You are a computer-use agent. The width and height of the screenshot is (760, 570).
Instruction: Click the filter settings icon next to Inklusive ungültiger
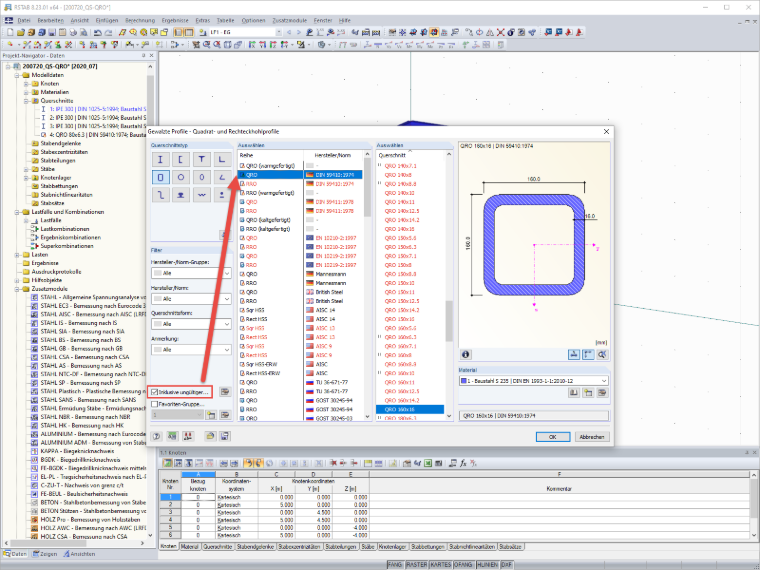[225, 392]
